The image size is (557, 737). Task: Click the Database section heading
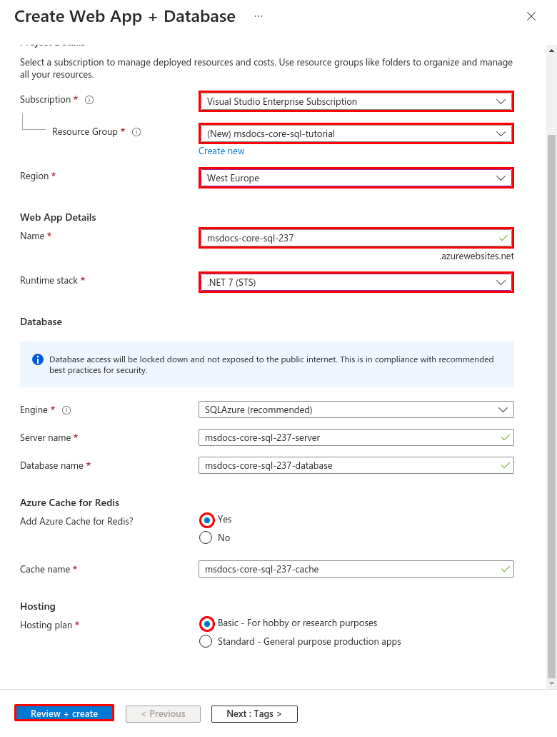pos(41,321)
